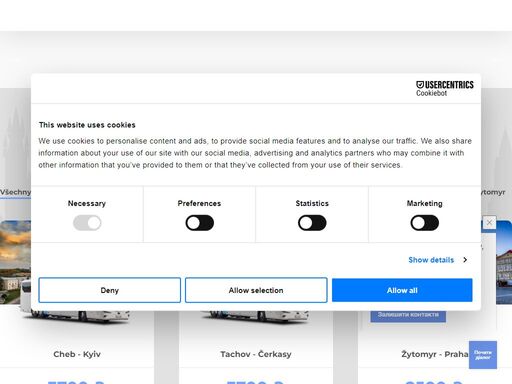Turn on the Marketing cookies toggle
This screenshot has width=512, height=384.
(424, 223)
